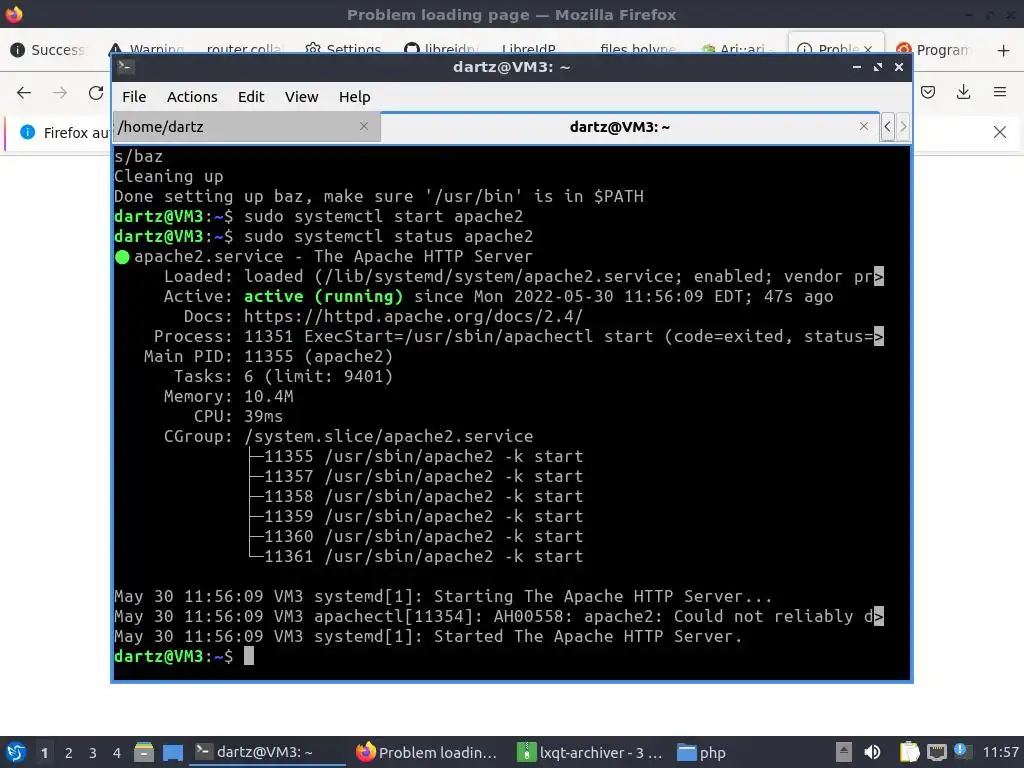Click the terminal command prompt line
The image size is (1024, 768).
(184, 656)
